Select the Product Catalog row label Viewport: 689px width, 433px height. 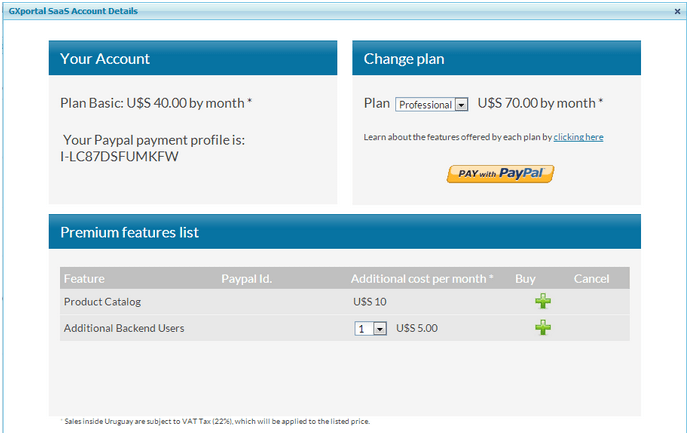pos(102,302)
